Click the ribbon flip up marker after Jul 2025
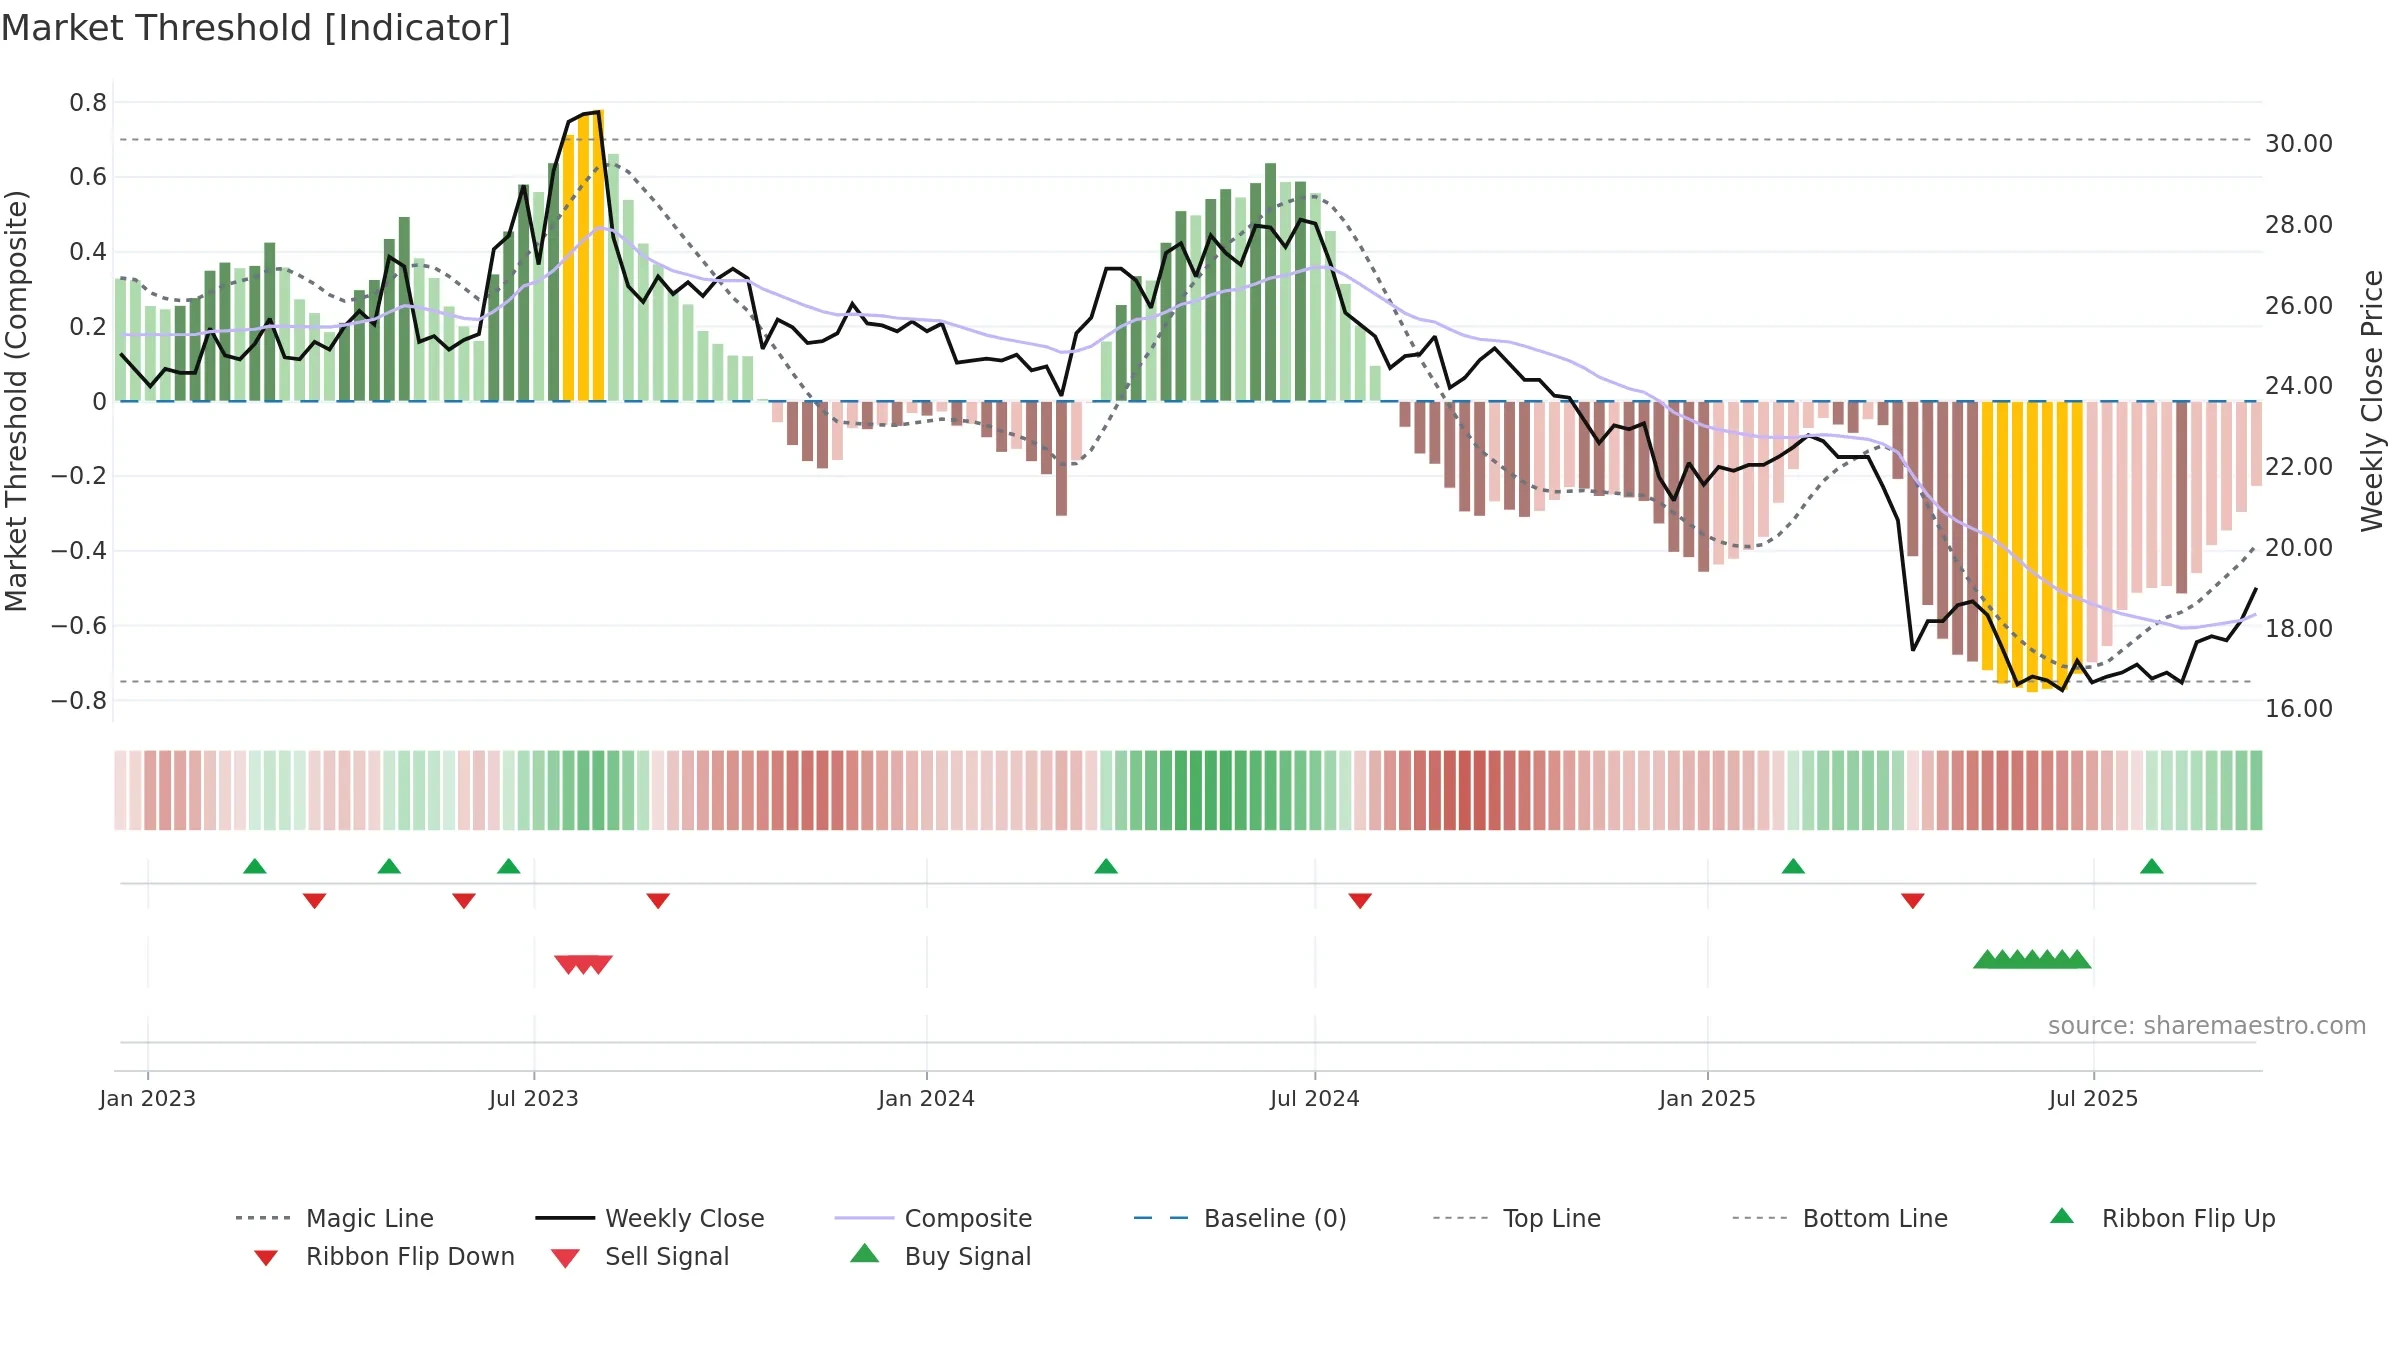The image size is (2400, 1350). click(2152, 866)
